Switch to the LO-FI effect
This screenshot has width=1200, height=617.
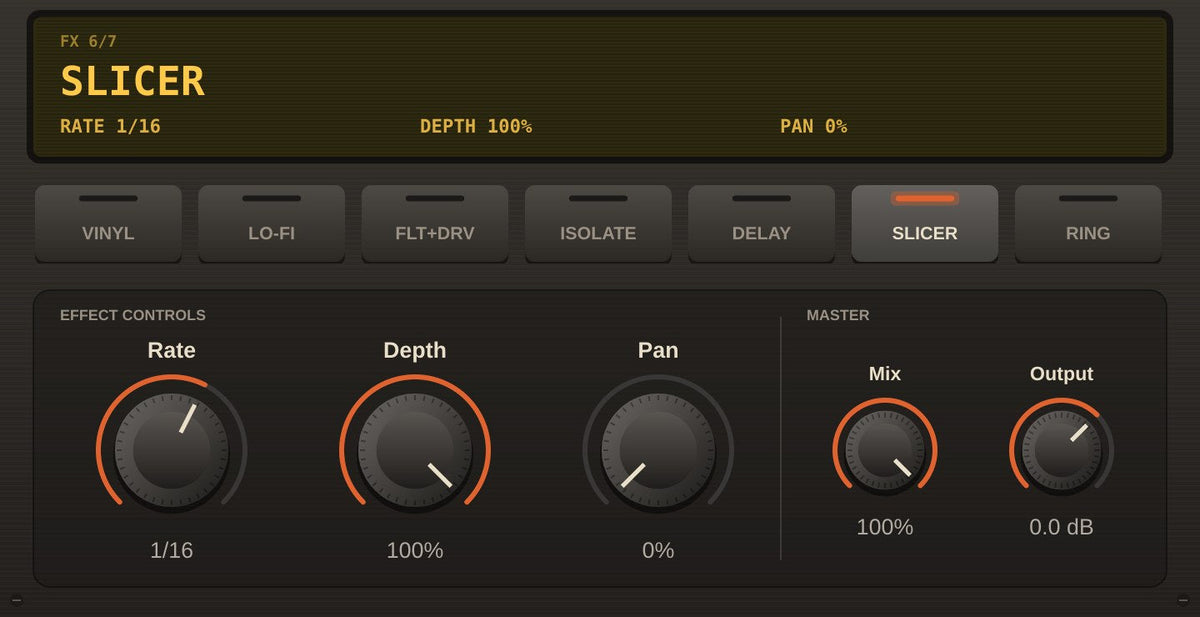pyautogui.click(x=271, y=223)
